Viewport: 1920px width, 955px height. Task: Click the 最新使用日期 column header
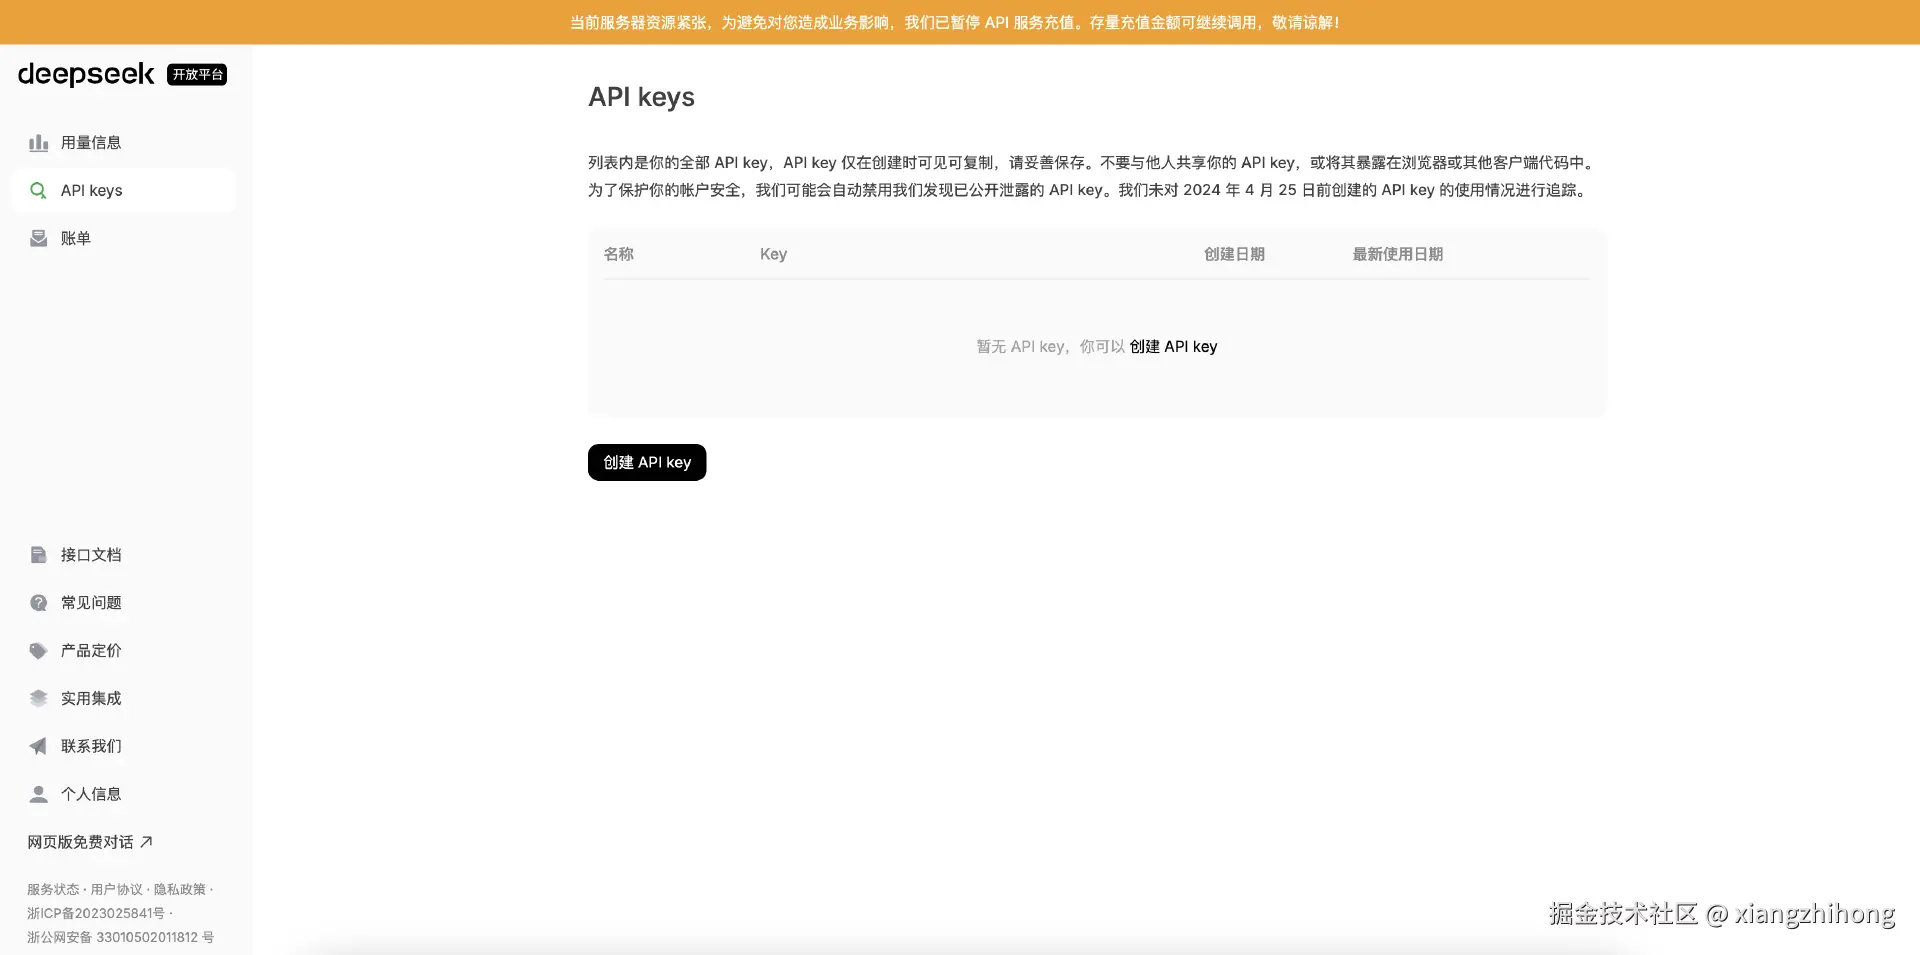[1398, 254]
